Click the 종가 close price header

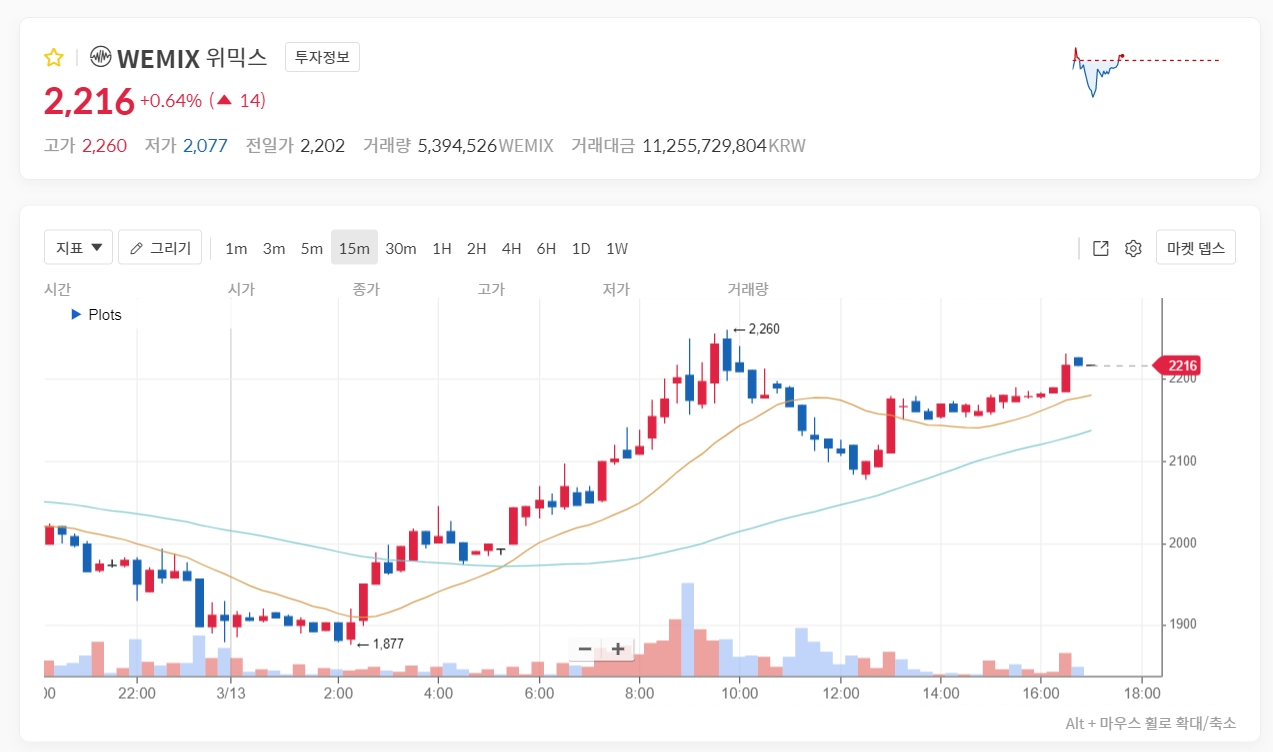(x=366, y=289)
